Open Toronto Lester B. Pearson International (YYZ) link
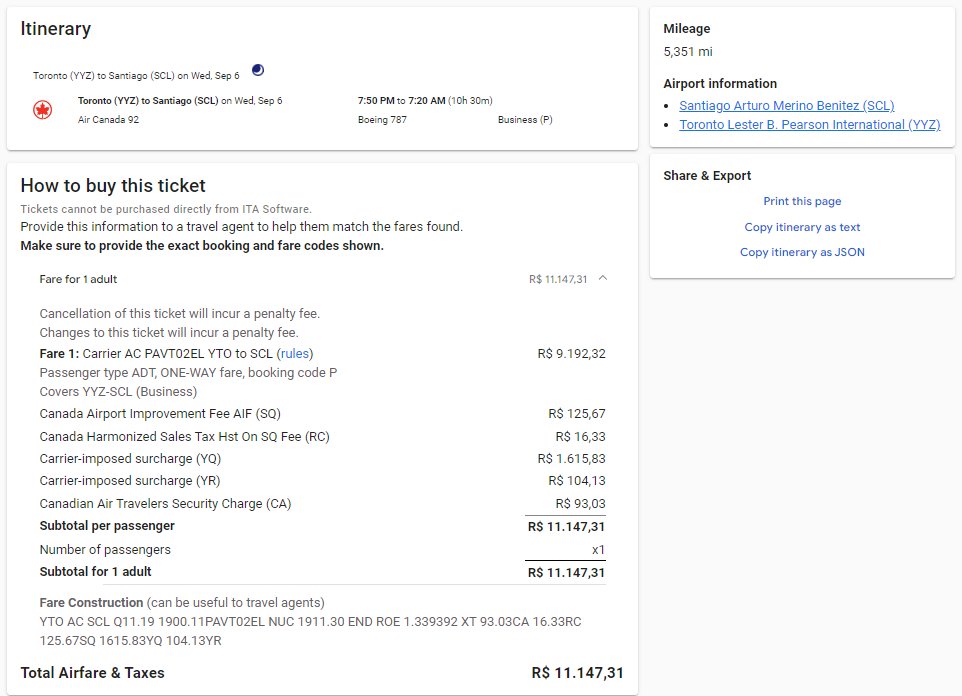The height and width of the screenshot is (696, 962). (x=810, y=125)
